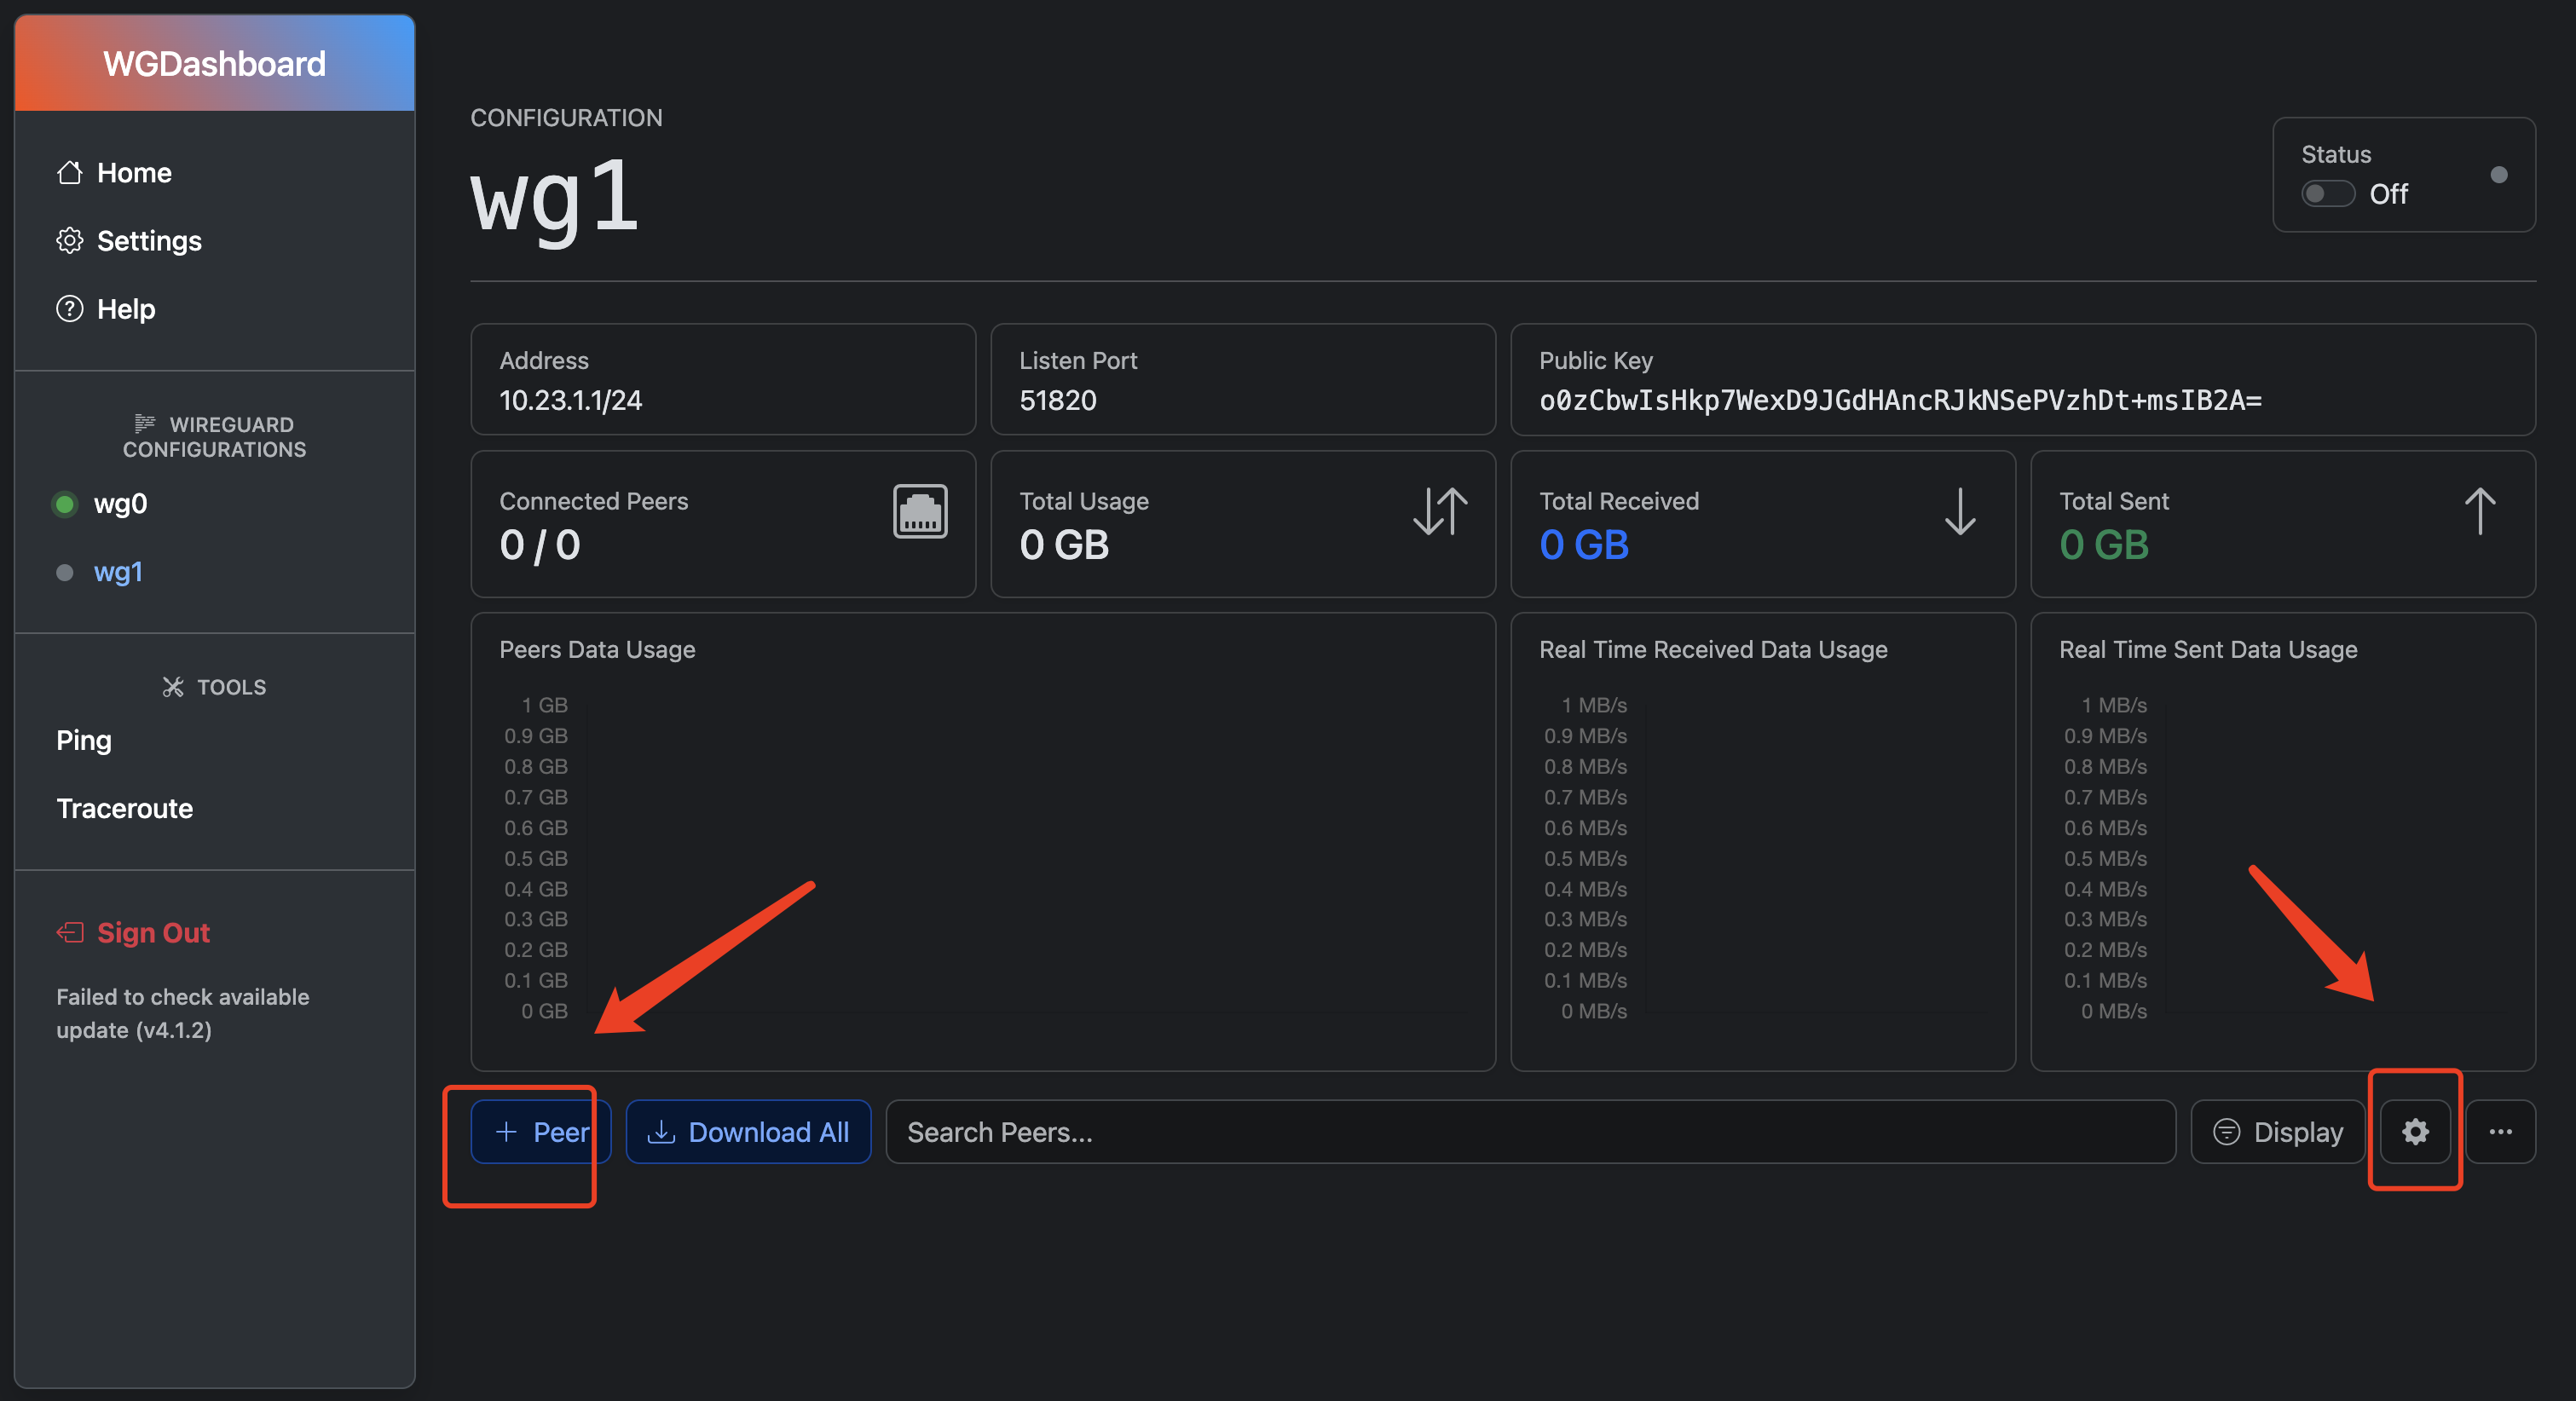The width and height of the screenshot is (2576, 1401).
Task: Click the green status dot beside wg0
Action: [x=65, y=504]
